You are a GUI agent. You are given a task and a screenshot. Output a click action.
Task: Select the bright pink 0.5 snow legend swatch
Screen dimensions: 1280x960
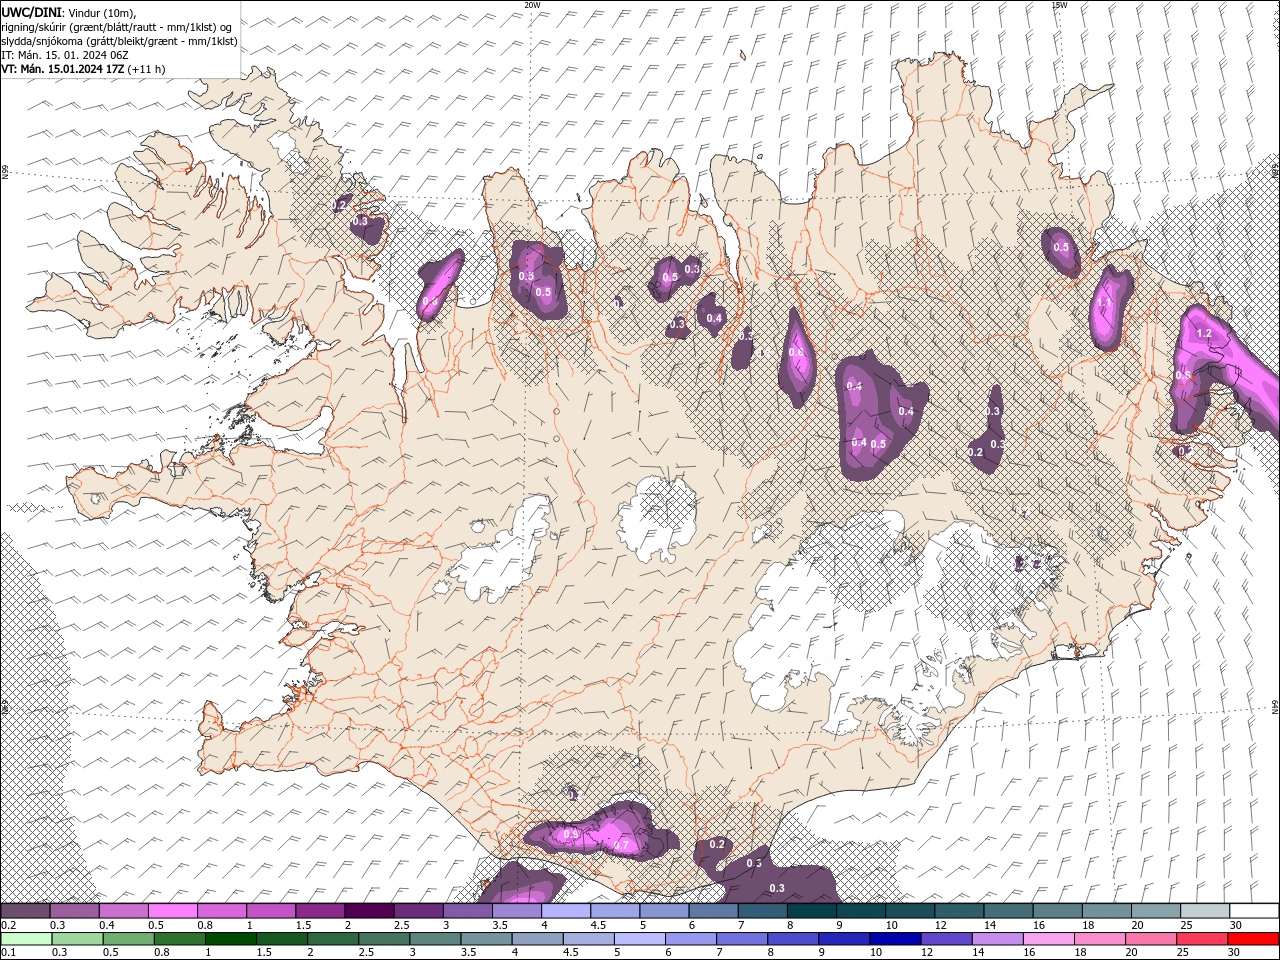click(x=172, y=911)
